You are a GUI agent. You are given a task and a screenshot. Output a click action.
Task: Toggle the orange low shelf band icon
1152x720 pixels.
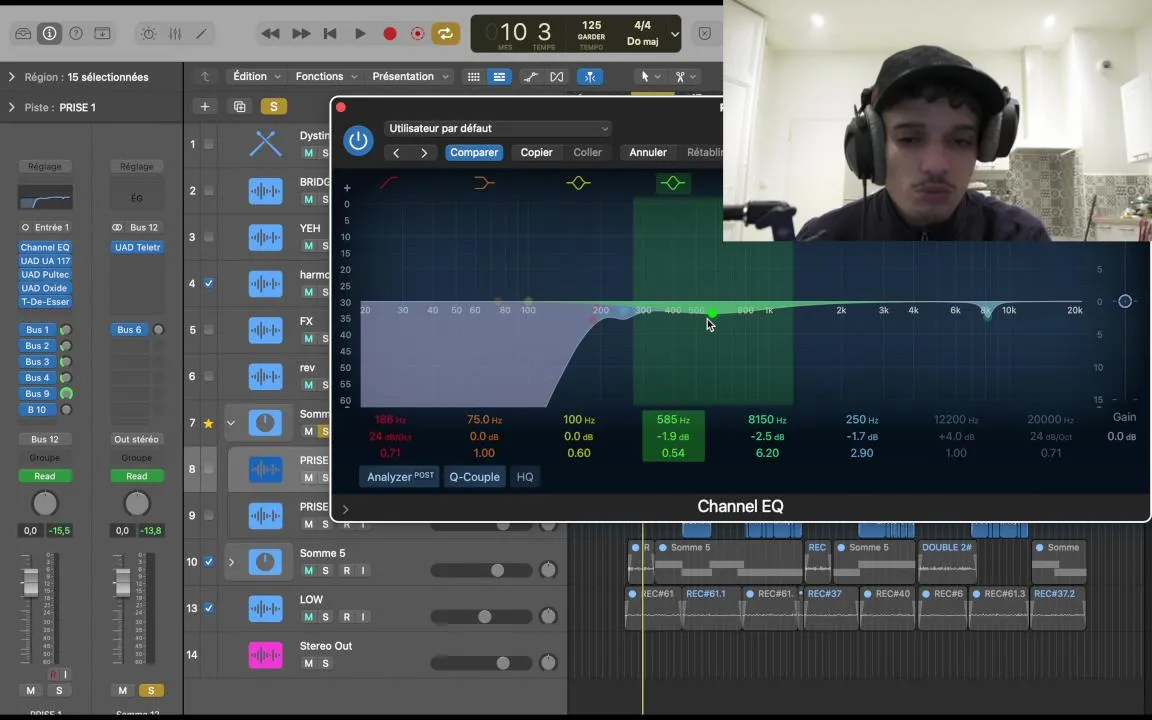[483, 182]
